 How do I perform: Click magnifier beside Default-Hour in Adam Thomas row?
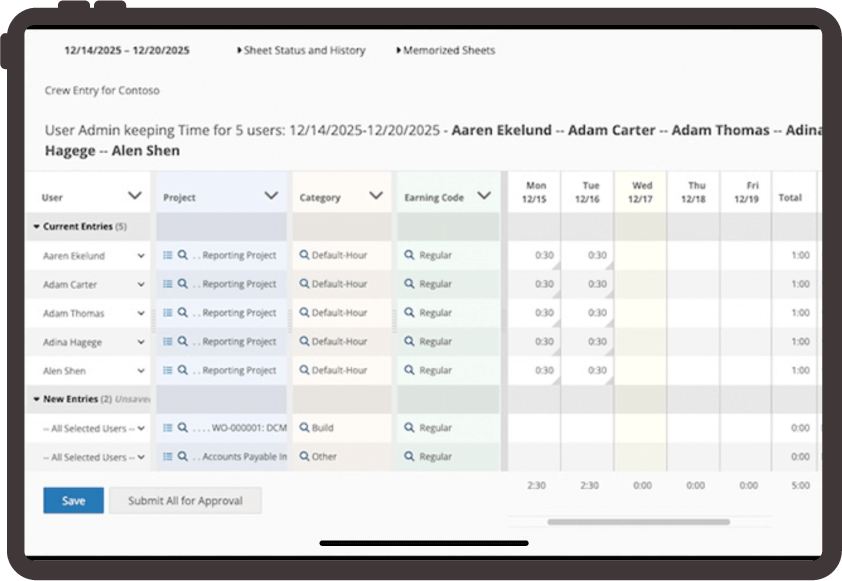click(x=304, y=313)
